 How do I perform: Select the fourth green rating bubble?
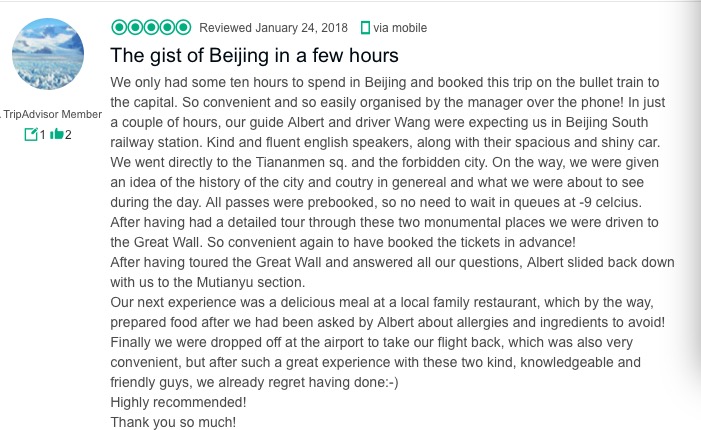coord(166,26)
